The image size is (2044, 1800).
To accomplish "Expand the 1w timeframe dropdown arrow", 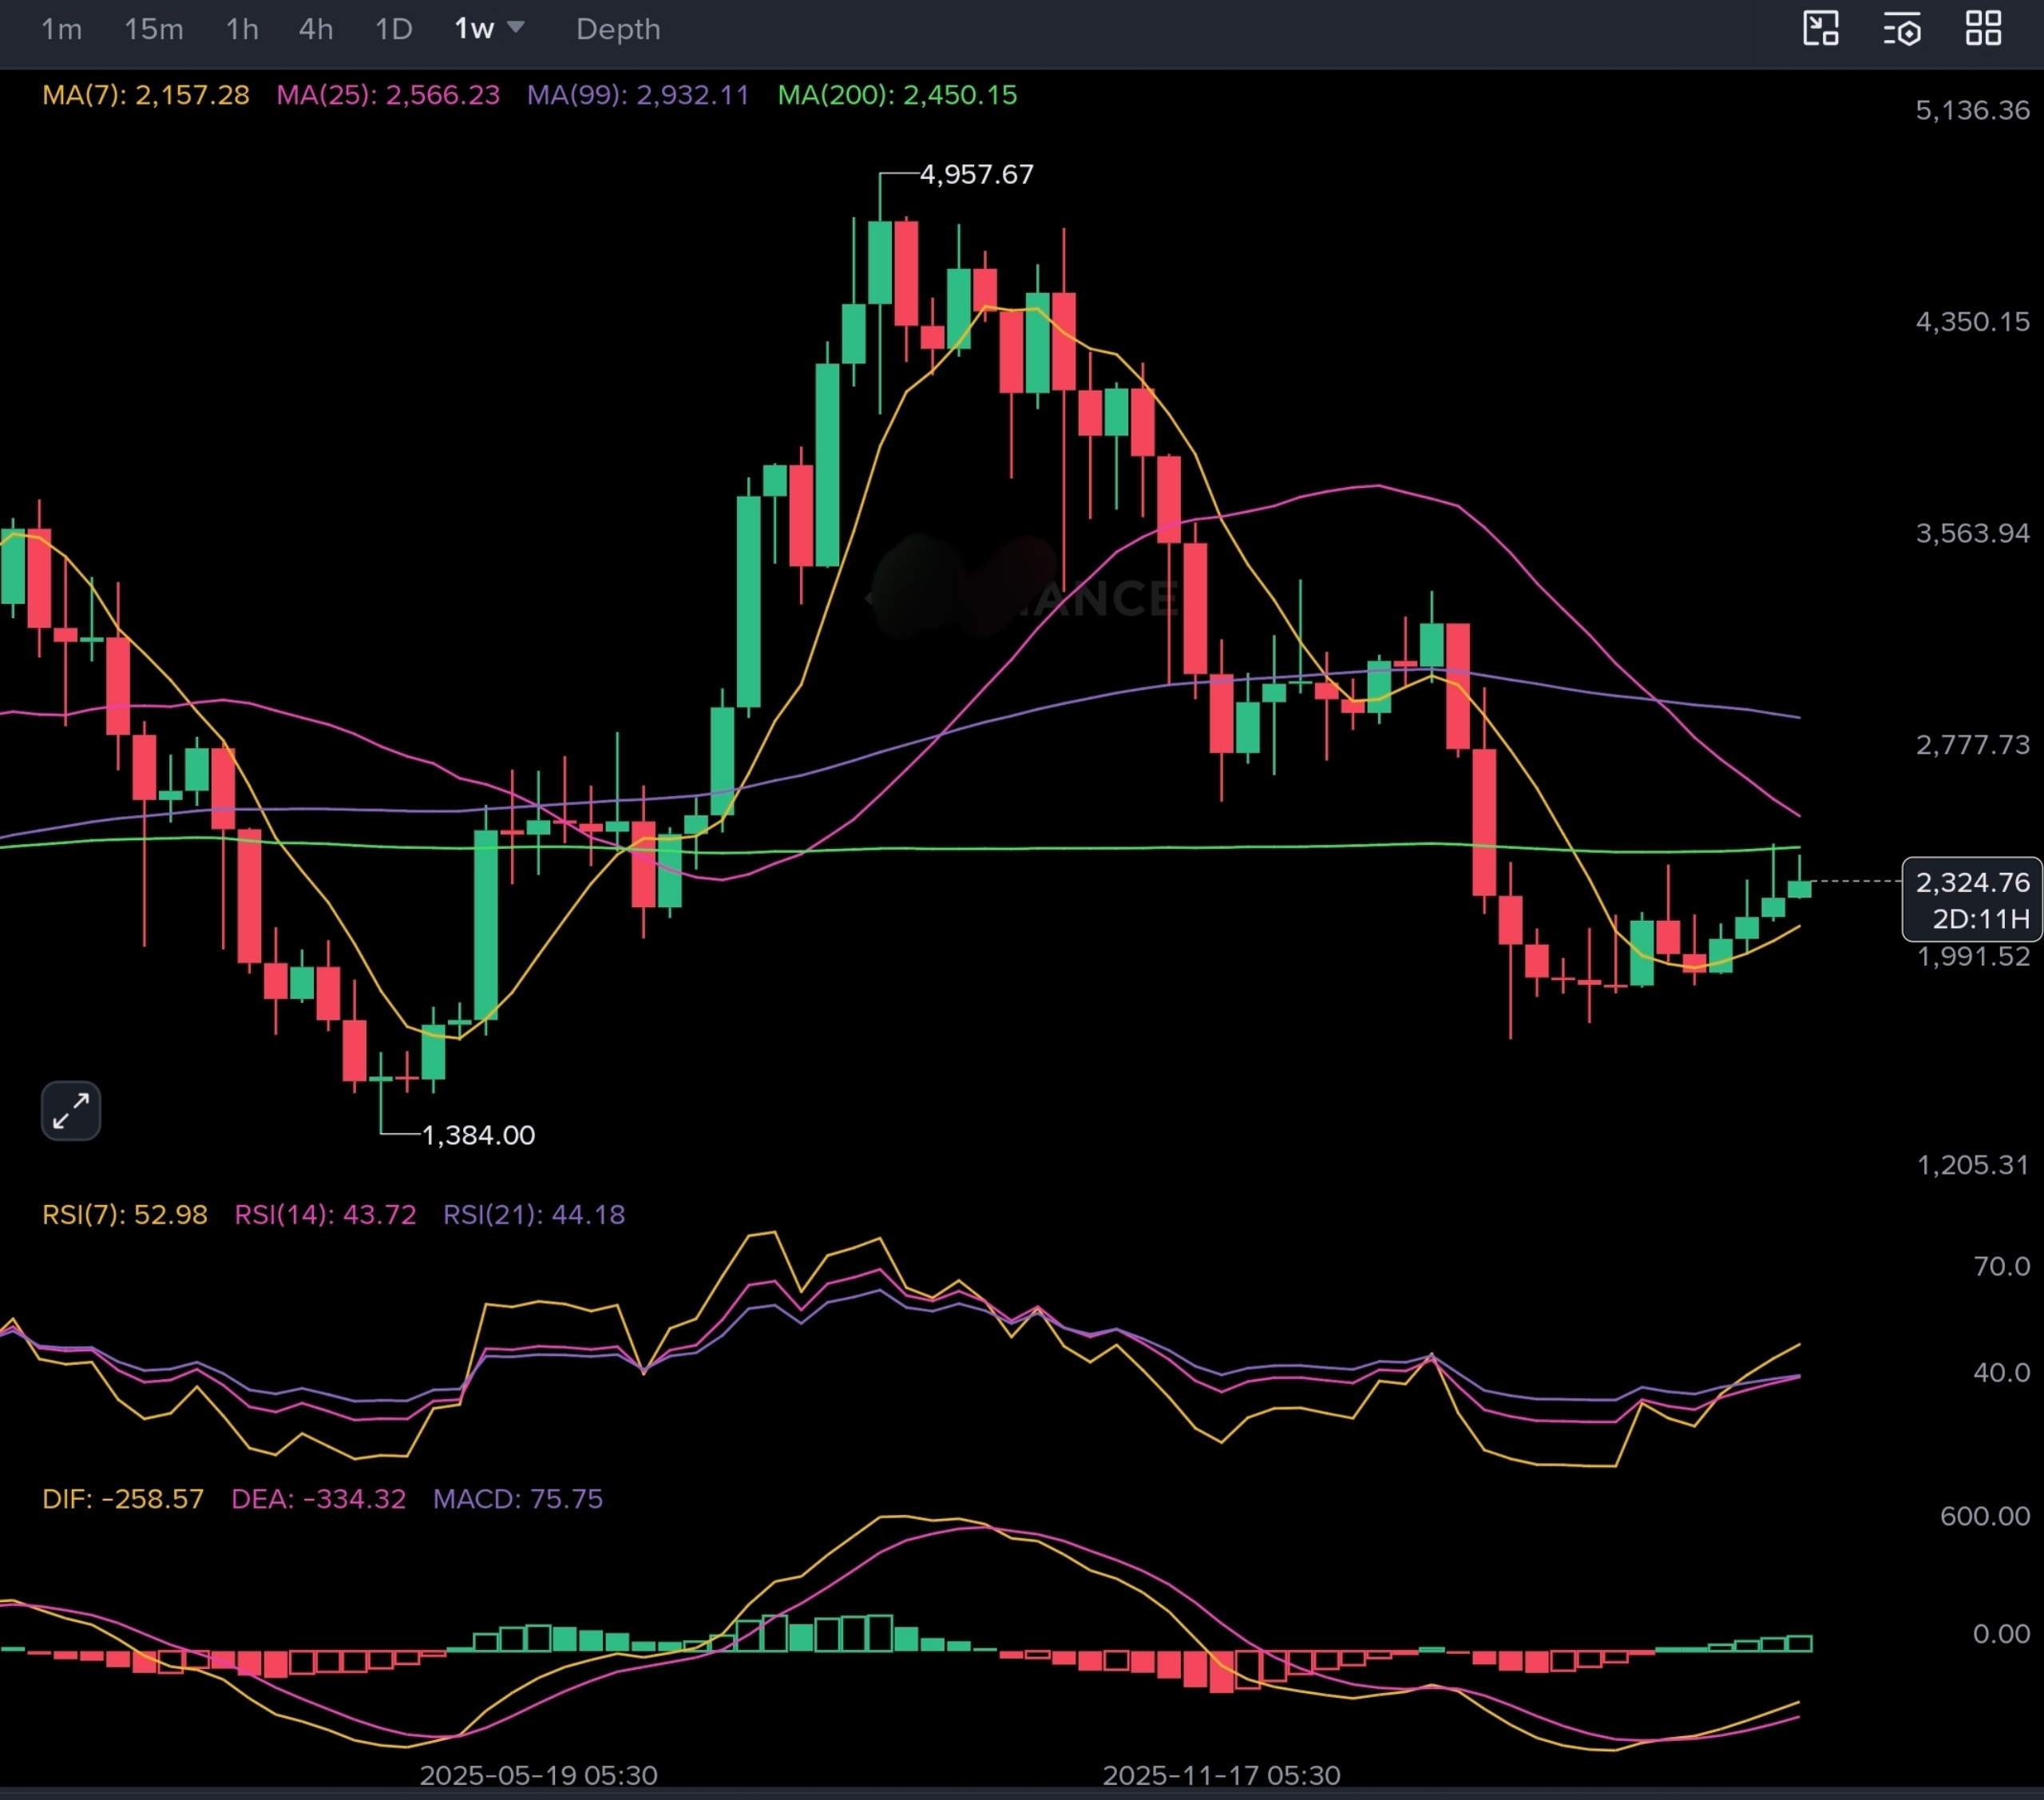I will (516, 27).
